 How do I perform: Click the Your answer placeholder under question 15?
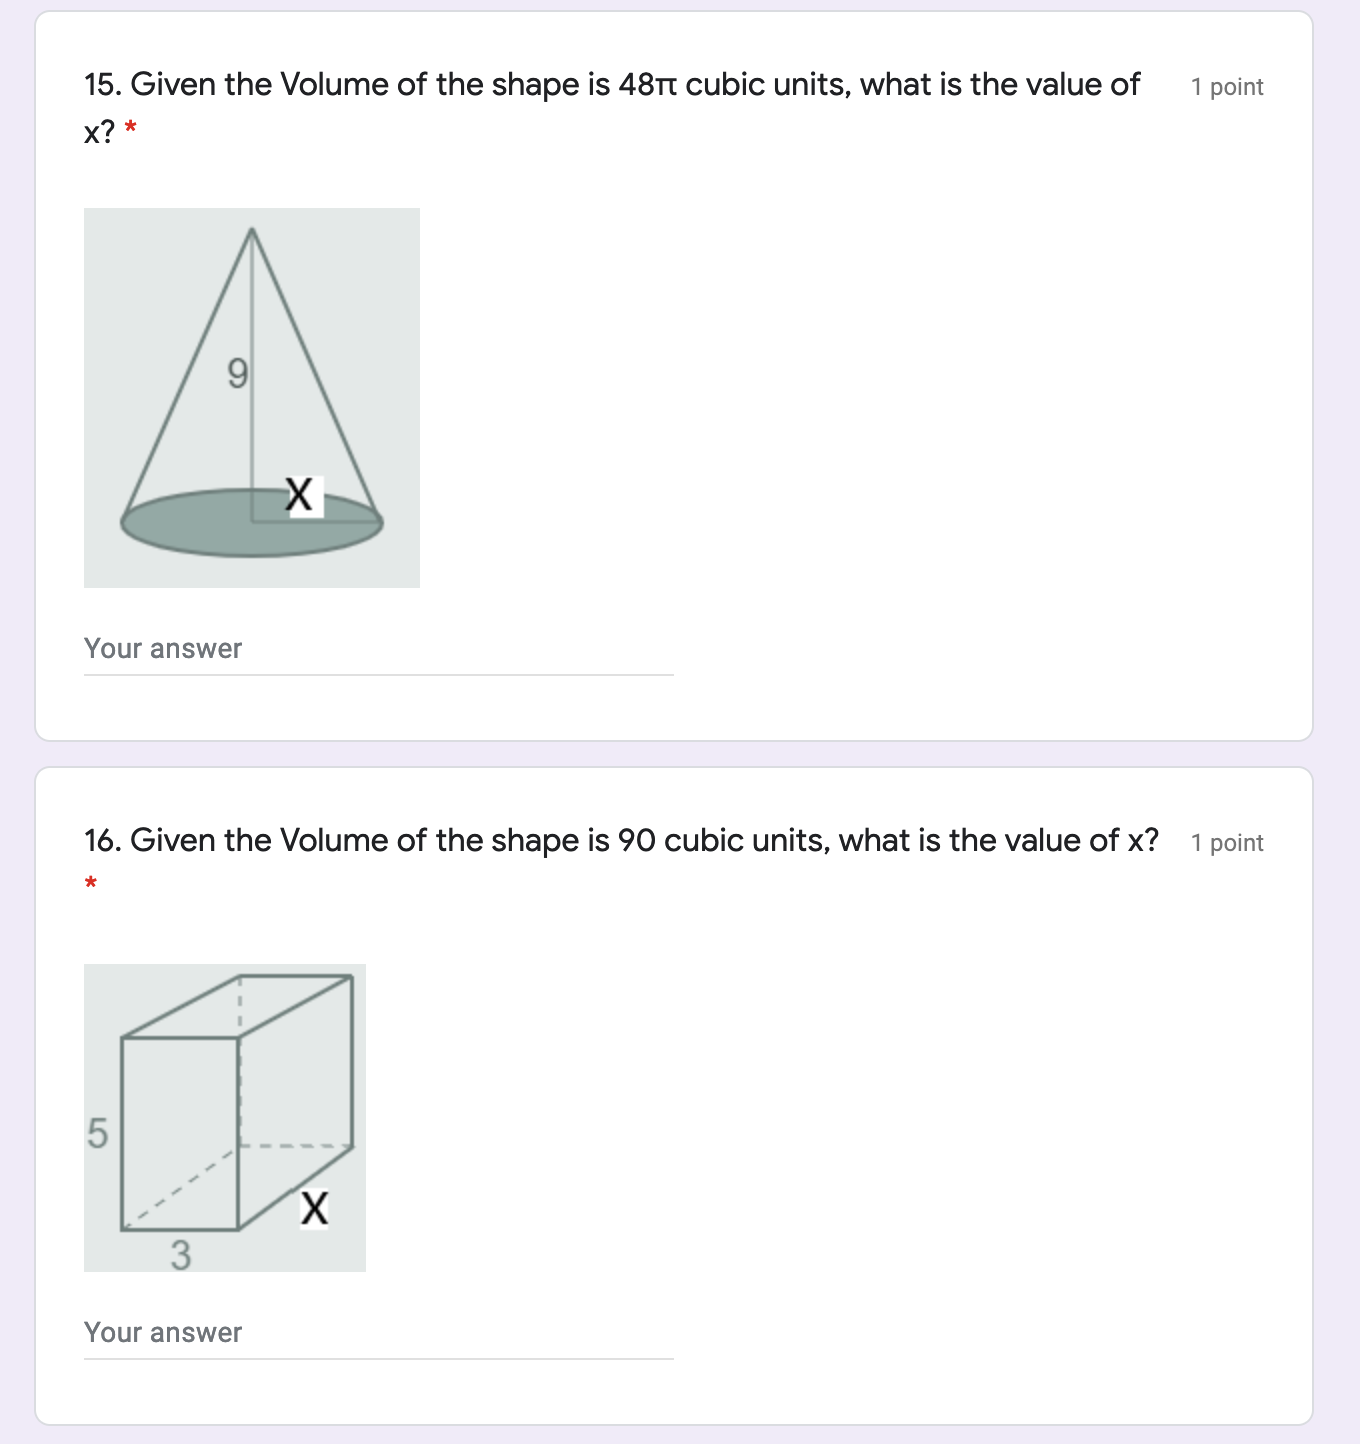pos(162,648)
